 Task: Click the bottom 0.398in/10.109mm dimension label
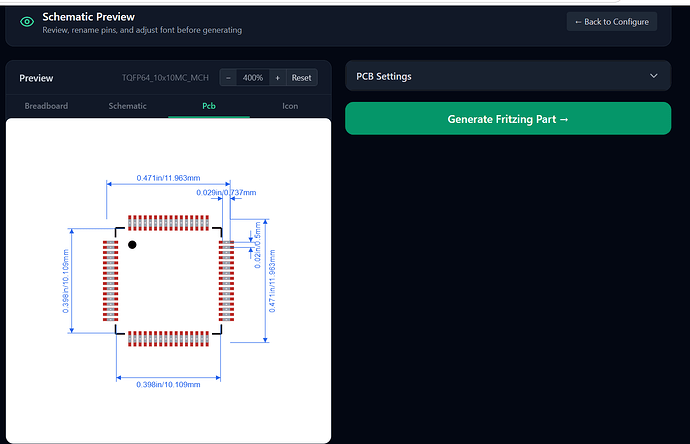(x=168, y=384)
